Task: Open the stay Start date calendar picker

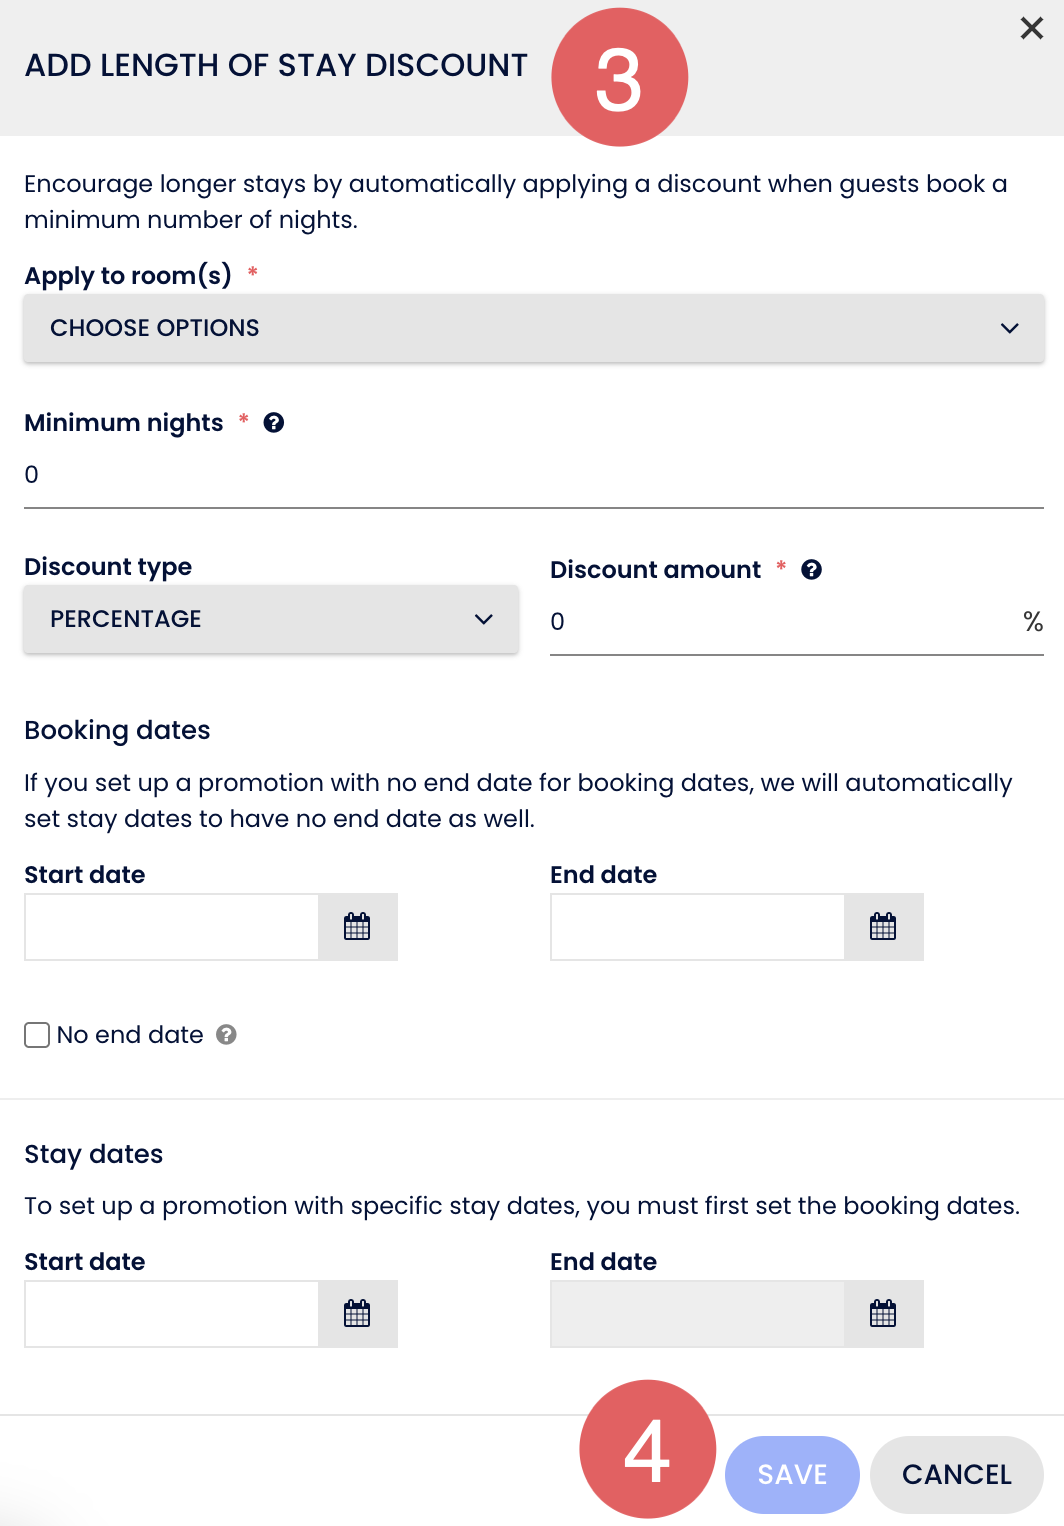Action: point(357,1314)
